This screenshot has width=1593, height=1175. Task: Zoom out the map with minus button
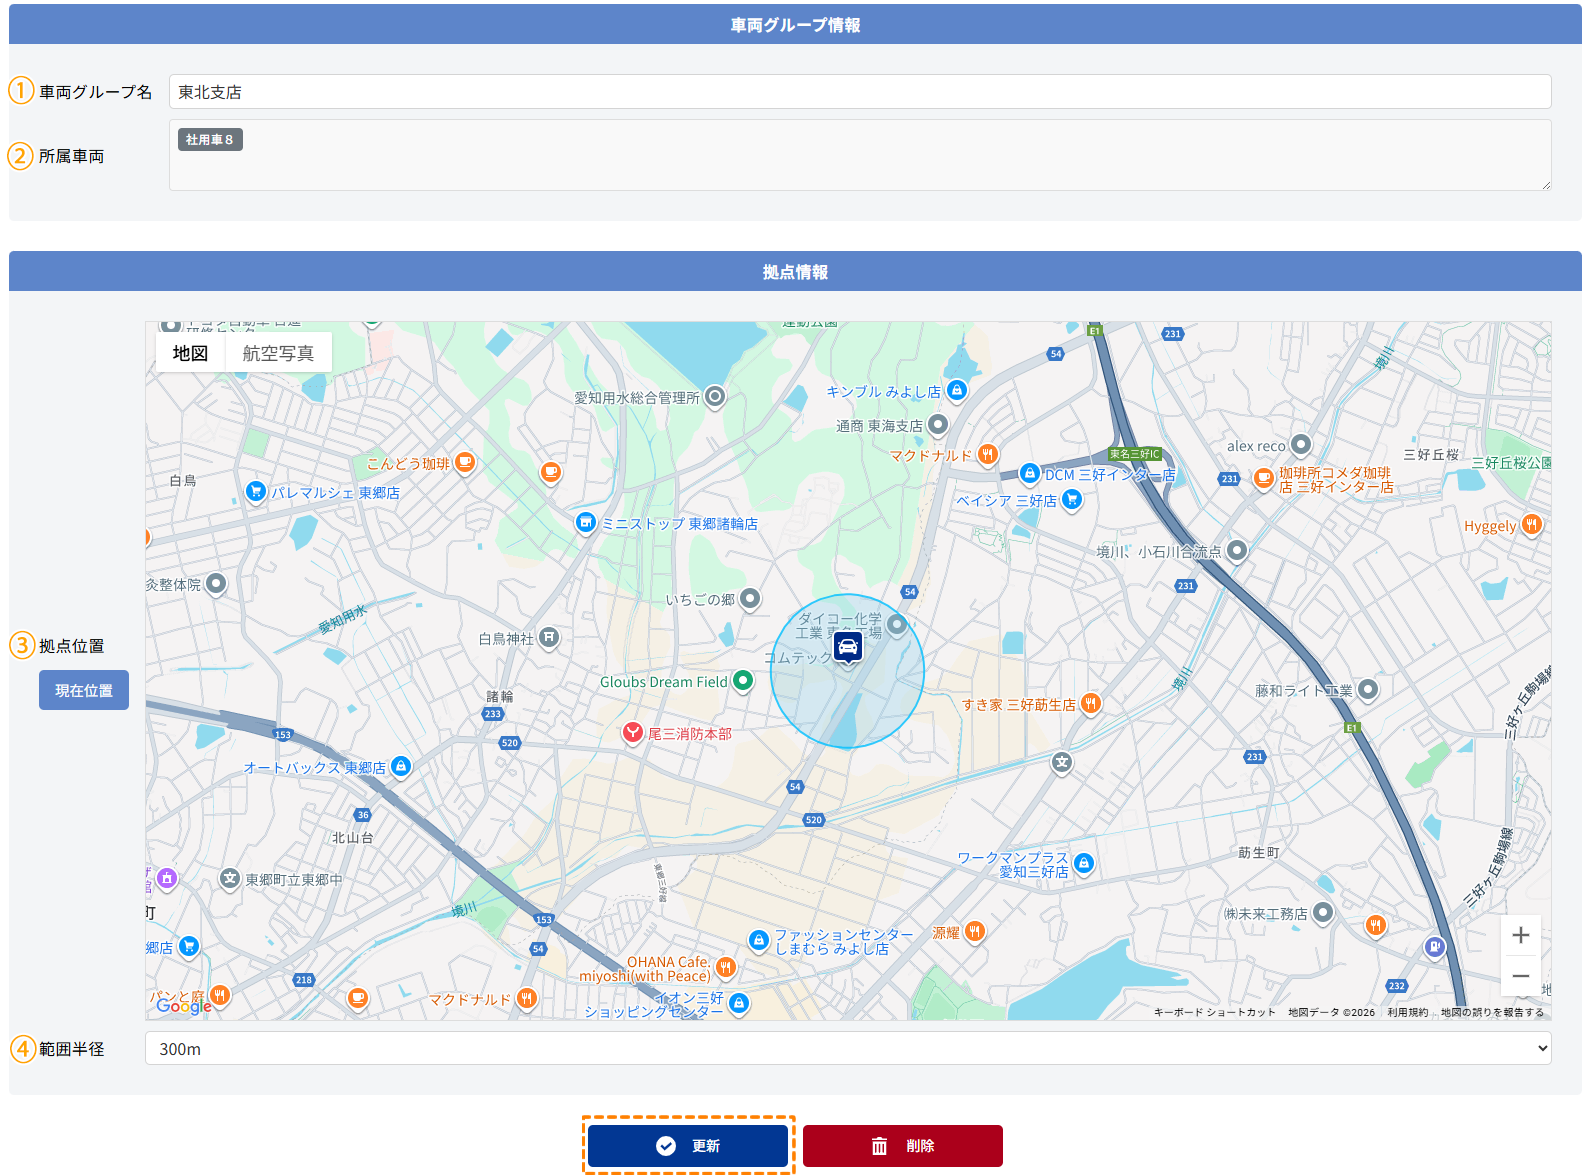tap(1520, 976)
